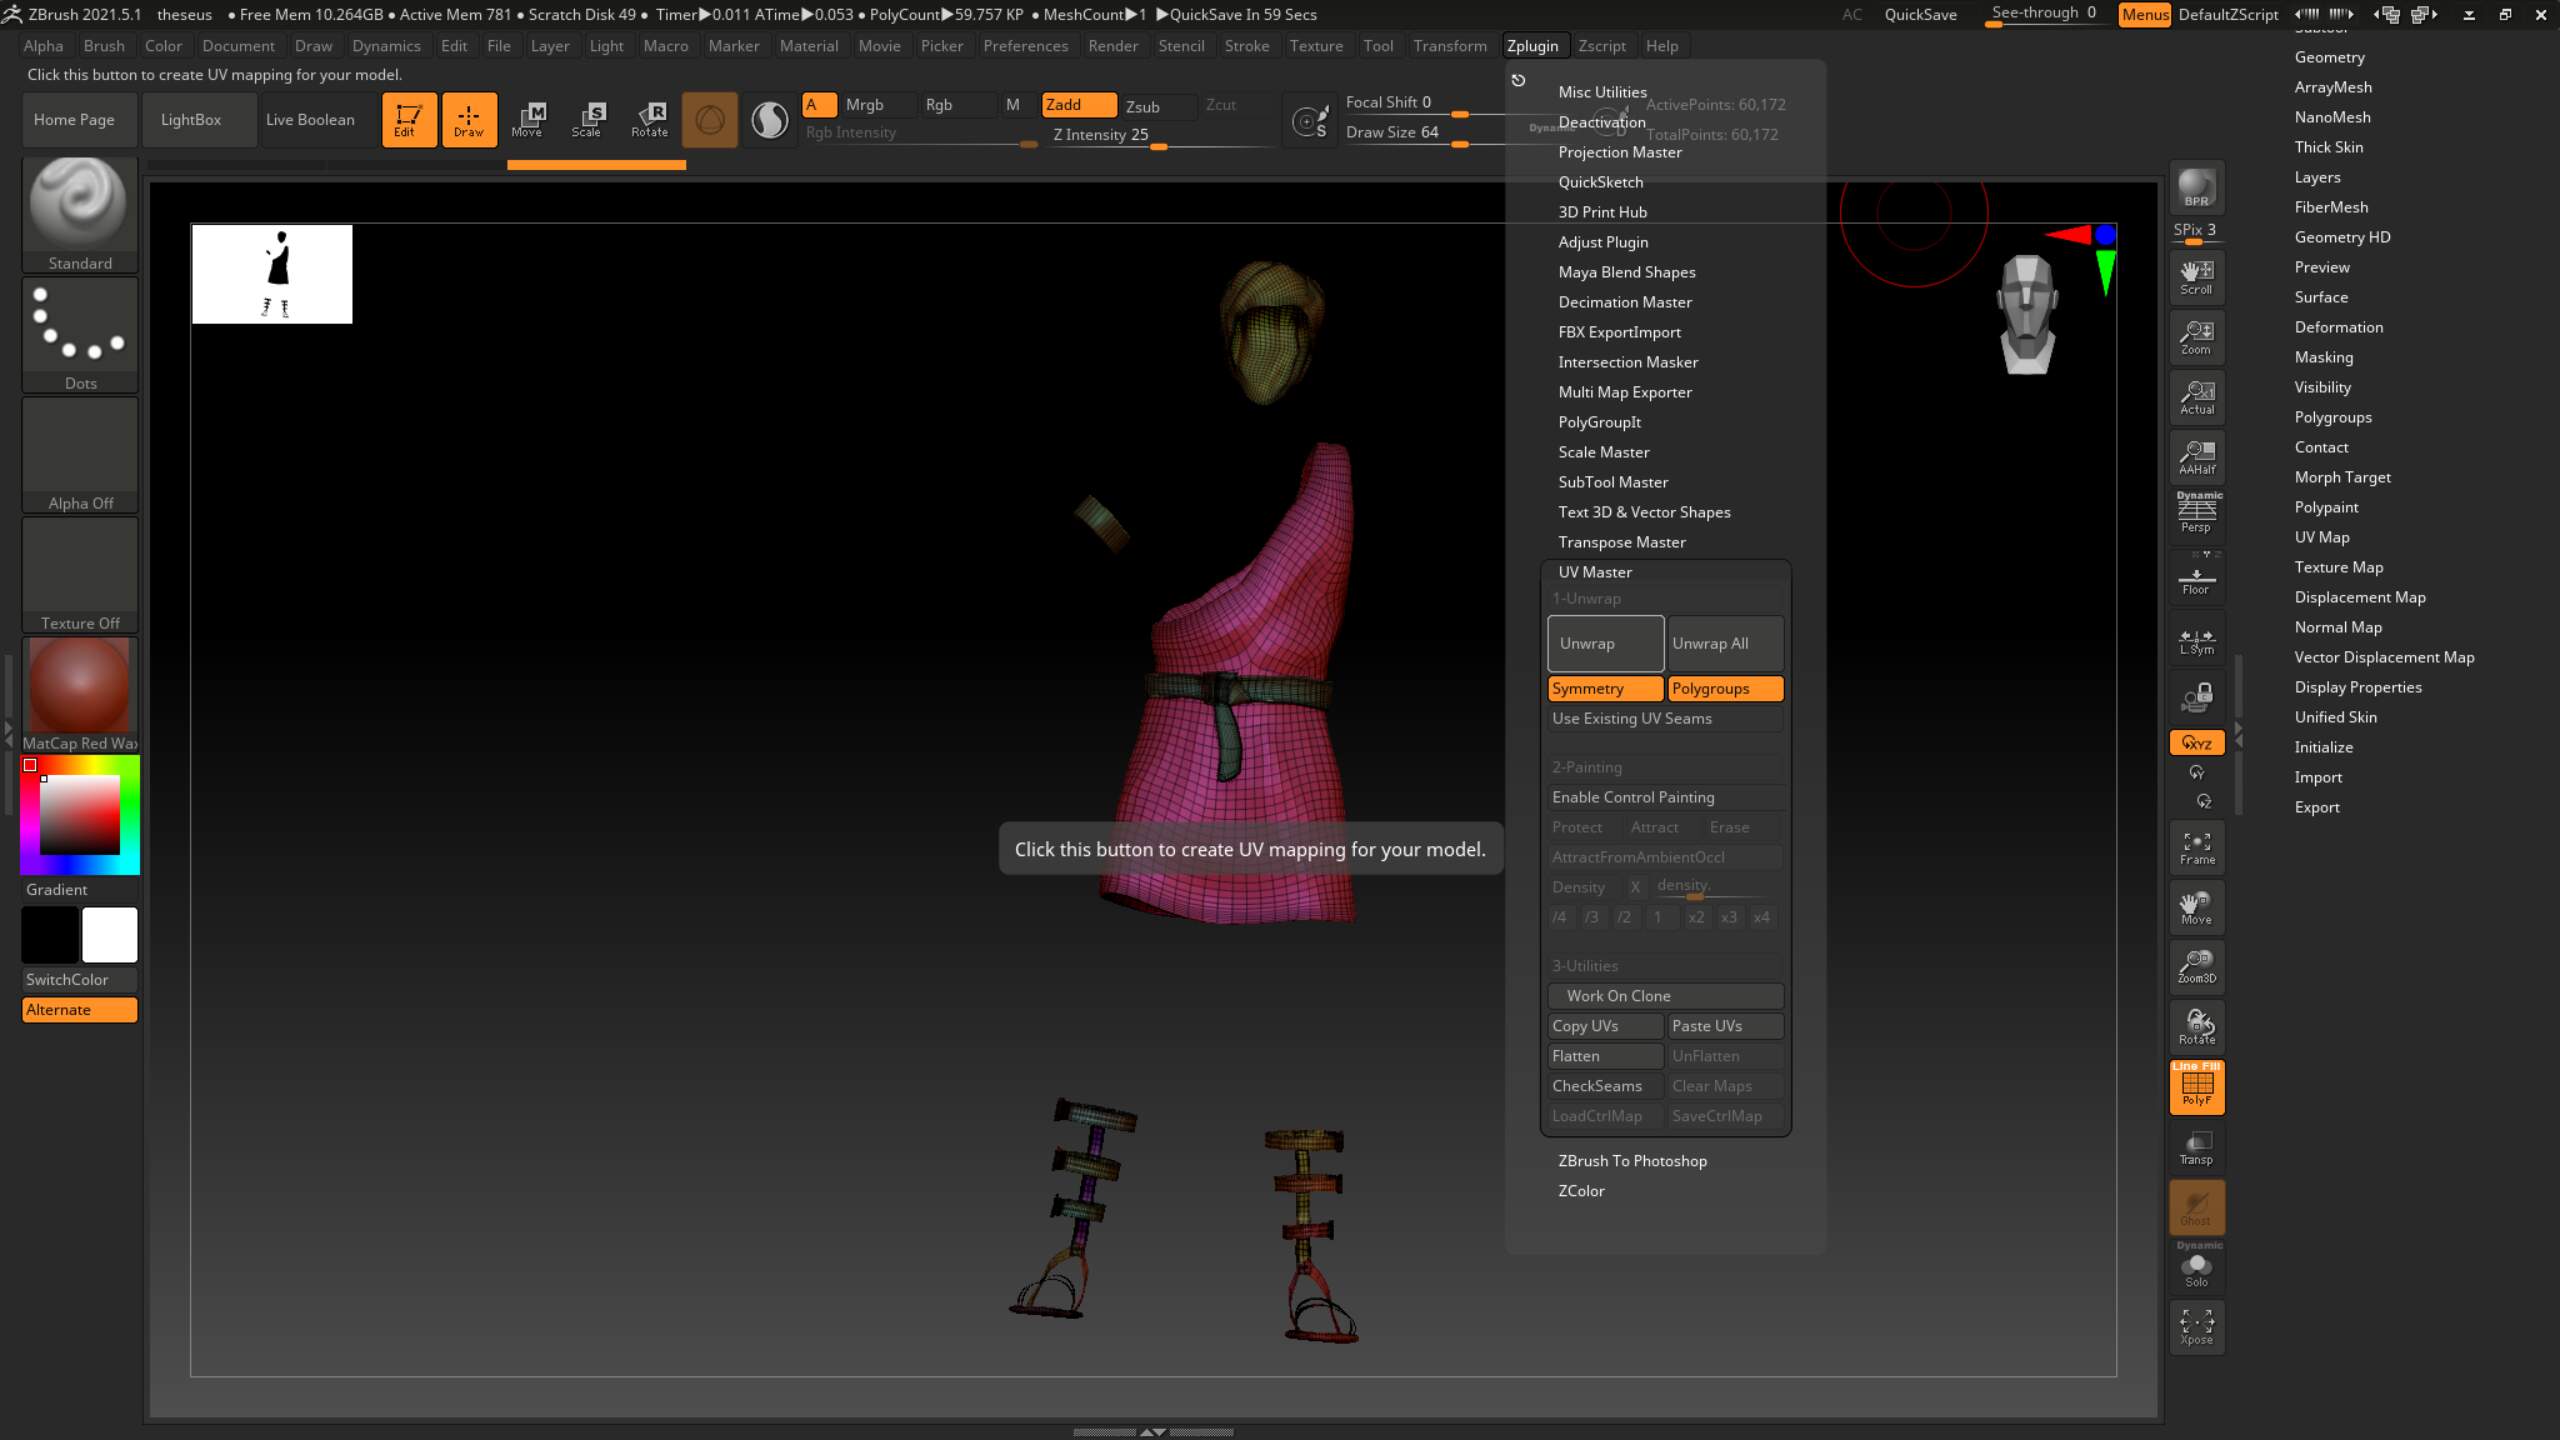
Task: Switch to Rotate transform icon
Action: [x=649, y=120]
